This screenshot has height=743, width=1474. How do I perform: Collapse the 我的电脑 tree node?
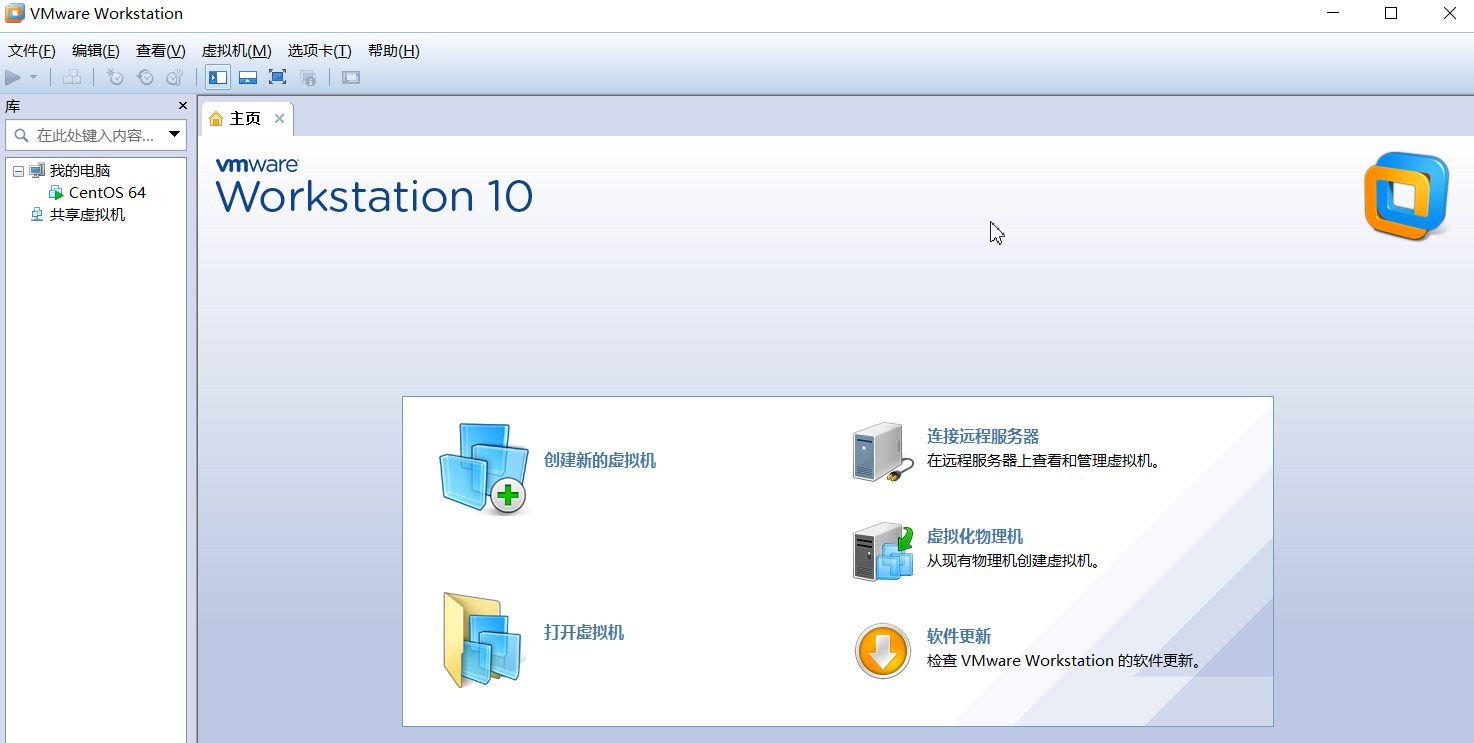pos(18,171)
